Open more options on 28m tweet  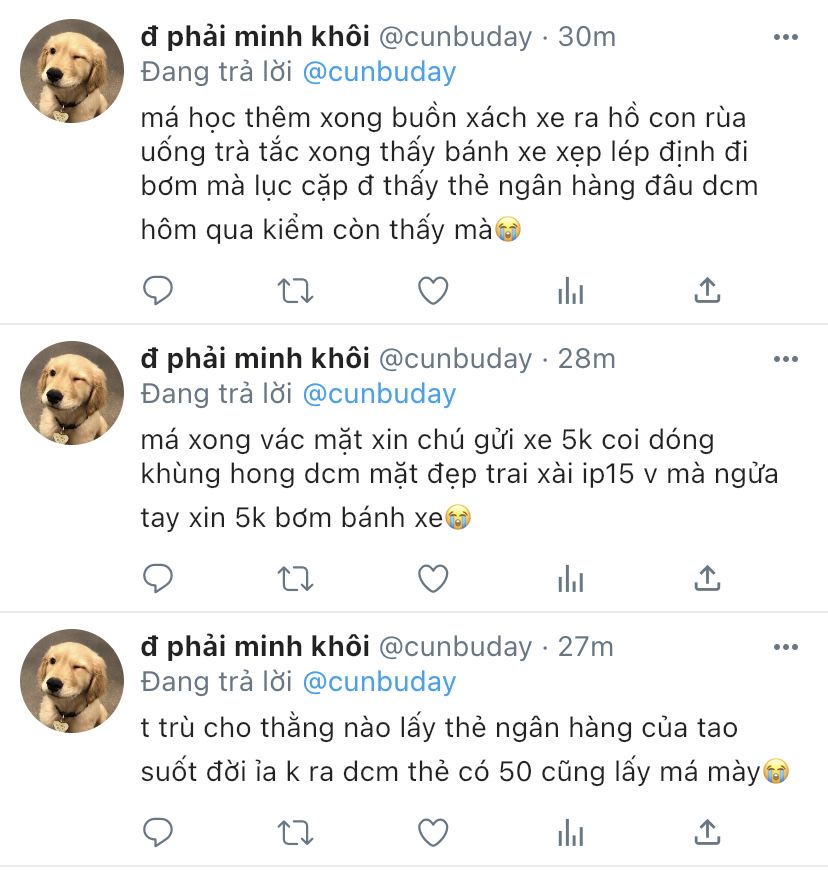tap(786, 358)
